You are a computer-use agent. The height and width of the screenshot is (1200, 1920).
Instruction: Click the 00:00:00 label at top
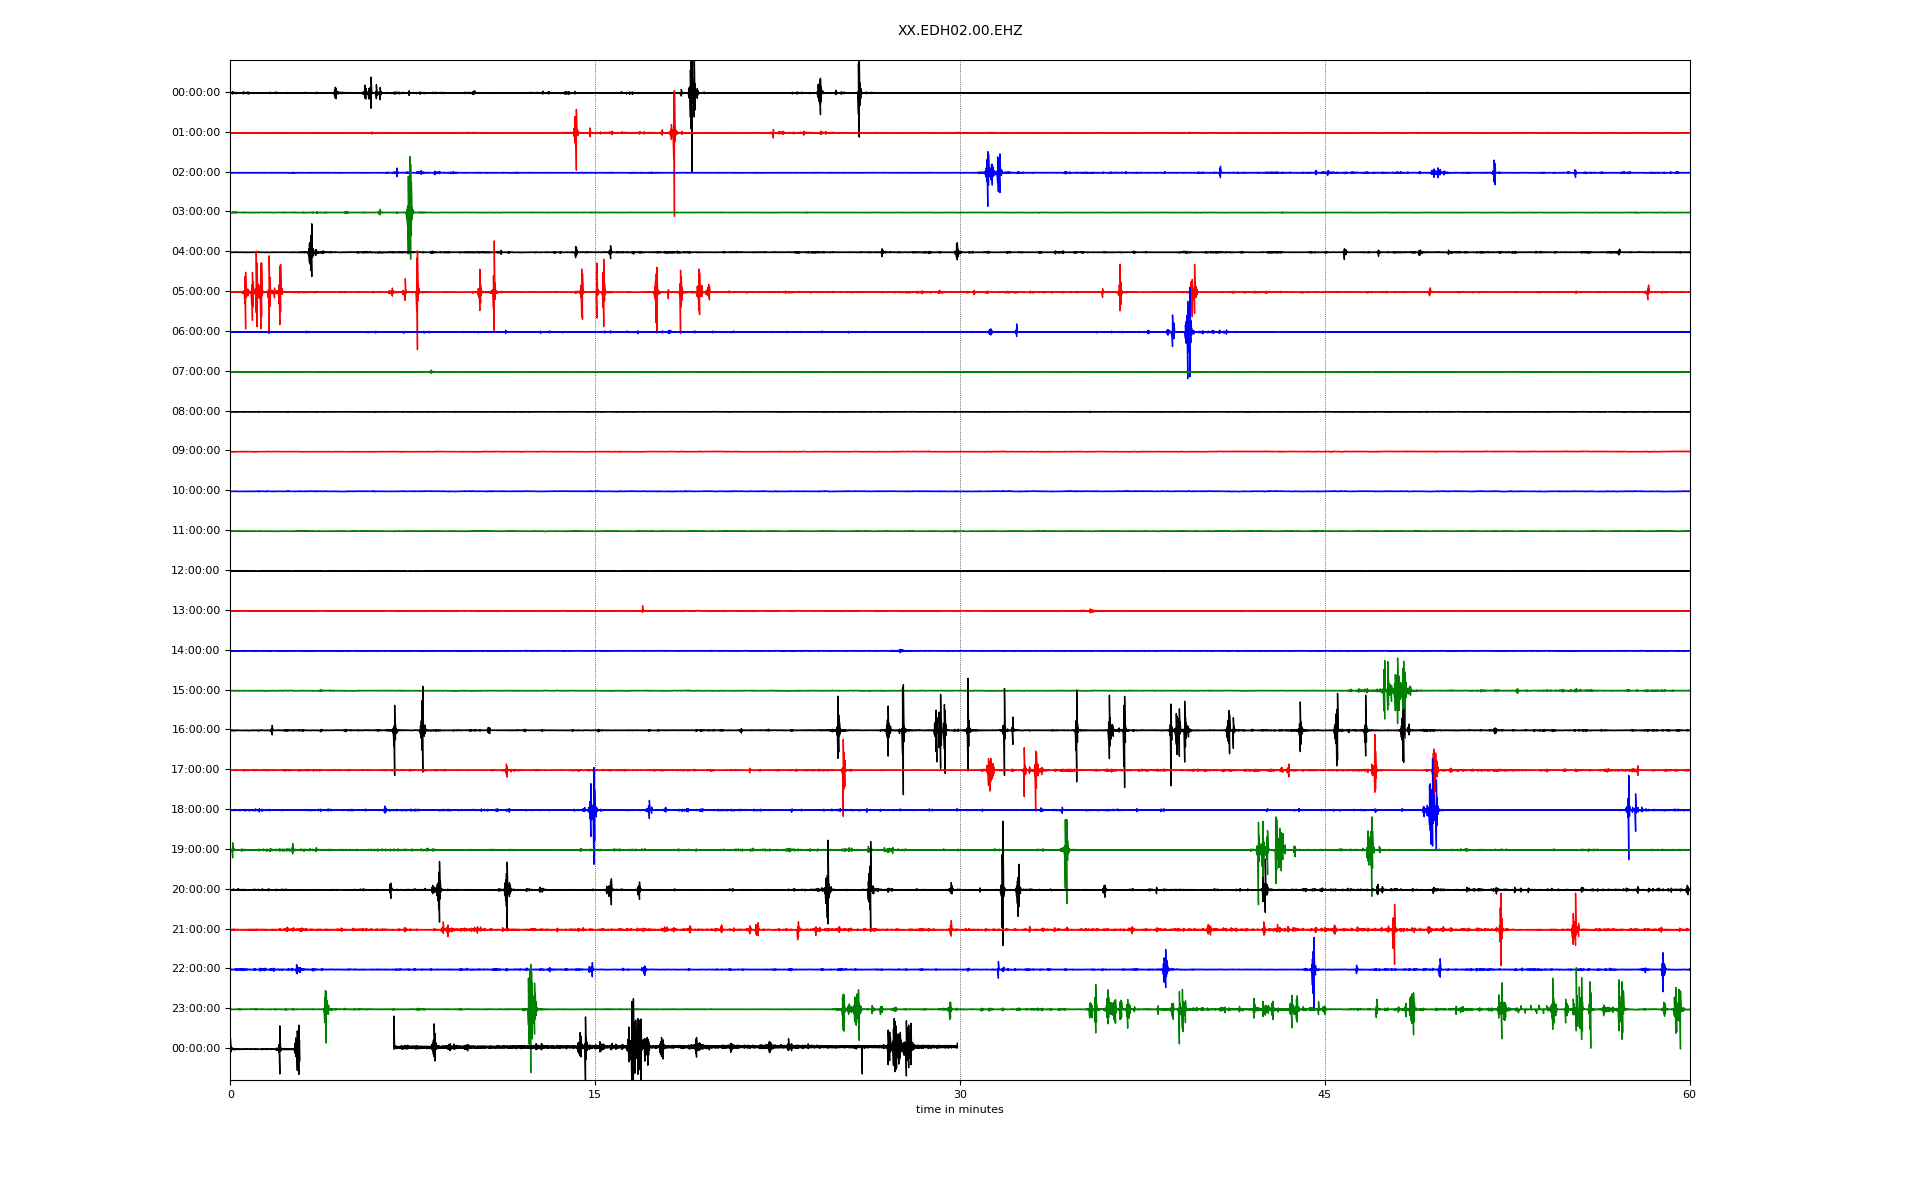196,93
